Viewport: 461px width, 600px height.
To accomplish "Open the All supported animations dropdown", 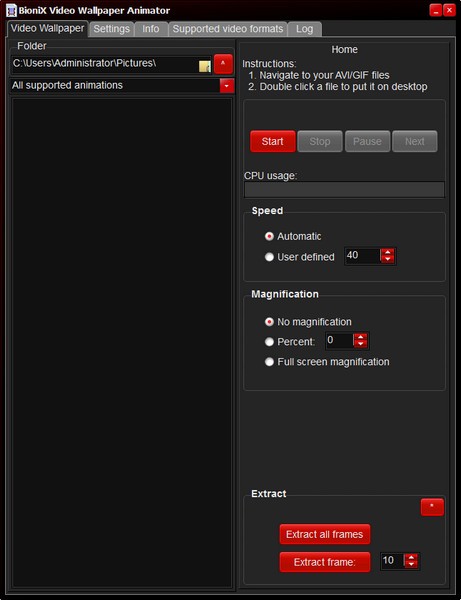I will 226,86.
